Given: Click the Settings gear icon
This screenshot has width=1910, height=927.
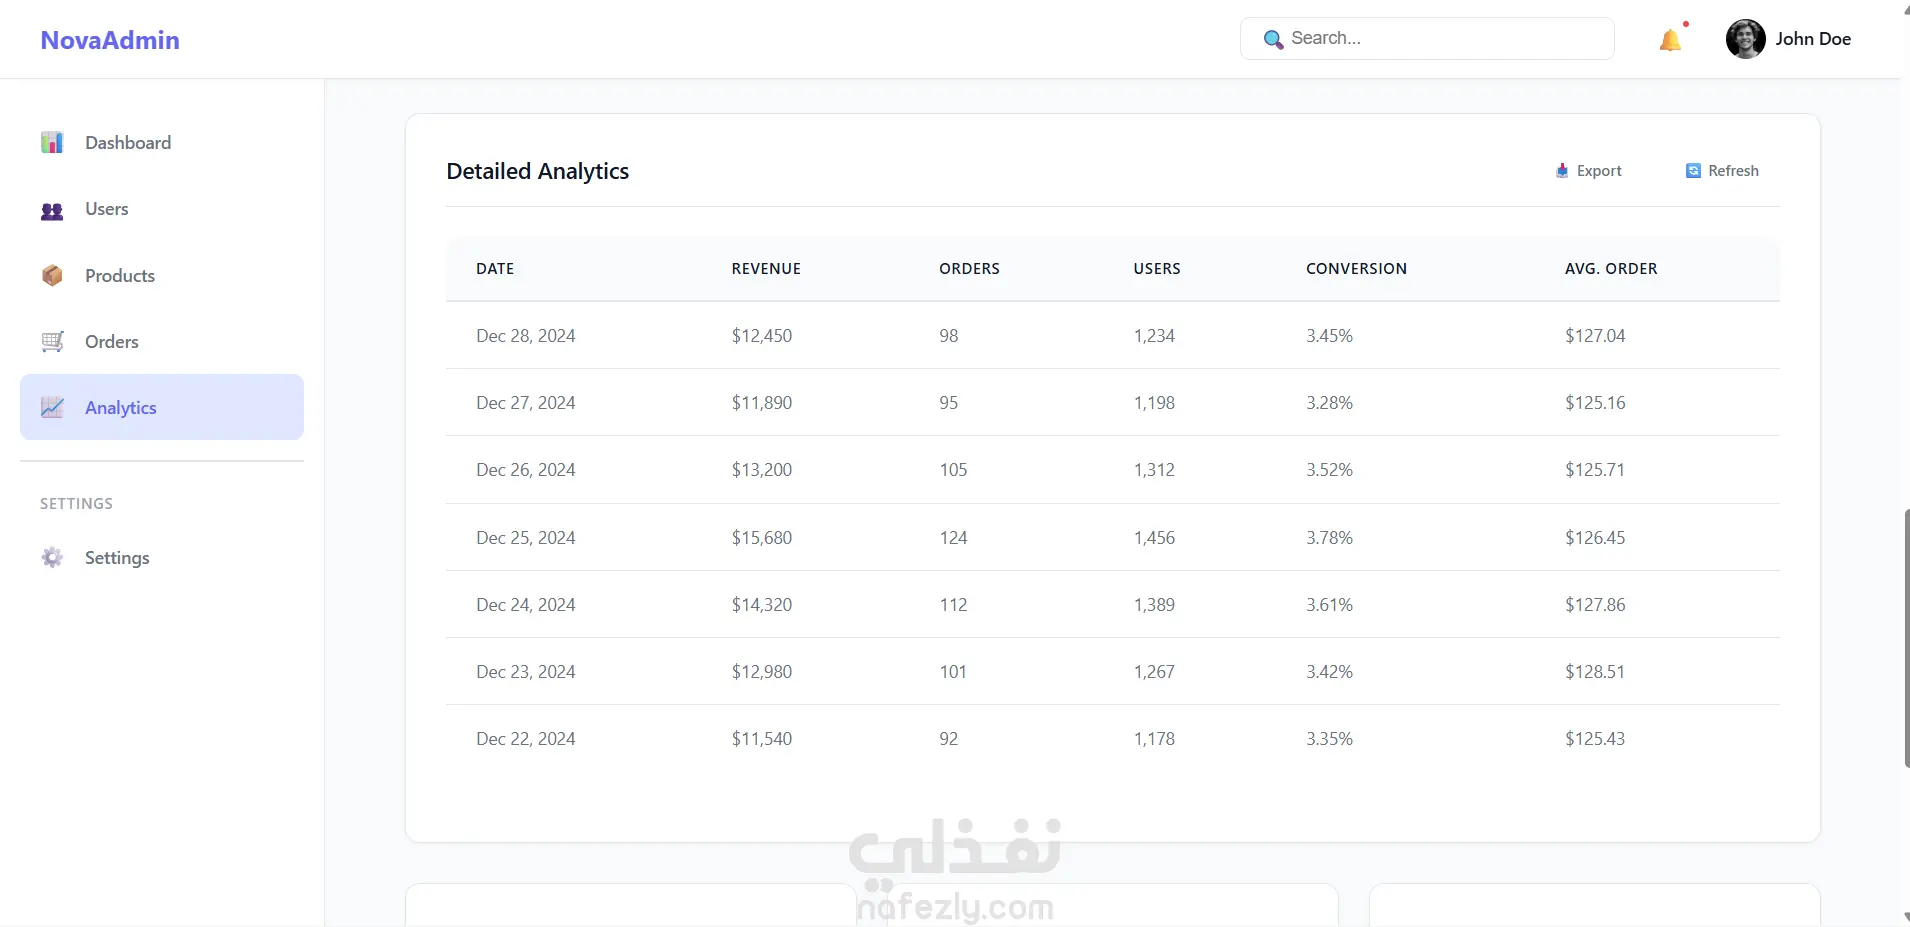Looking at the screenshot, I should 52,558.
